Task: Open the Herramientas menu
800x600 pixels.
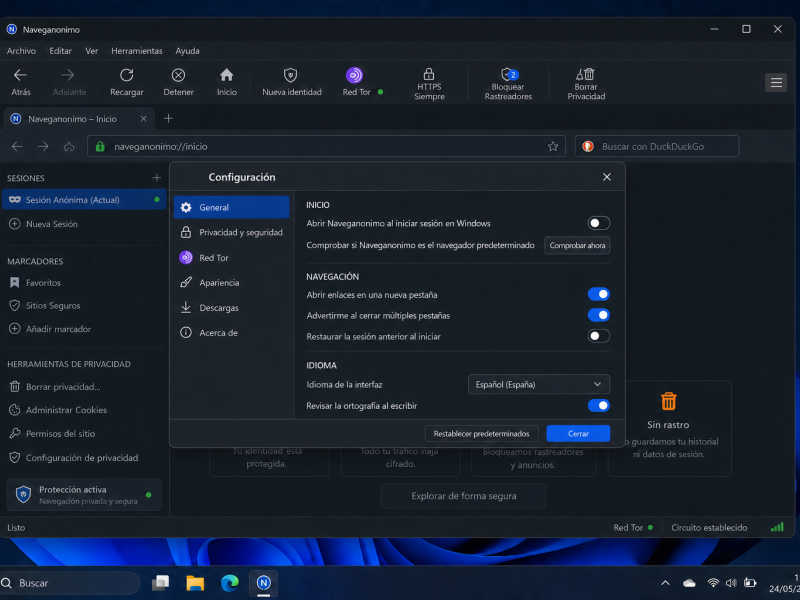Action: tap(137, 51)
